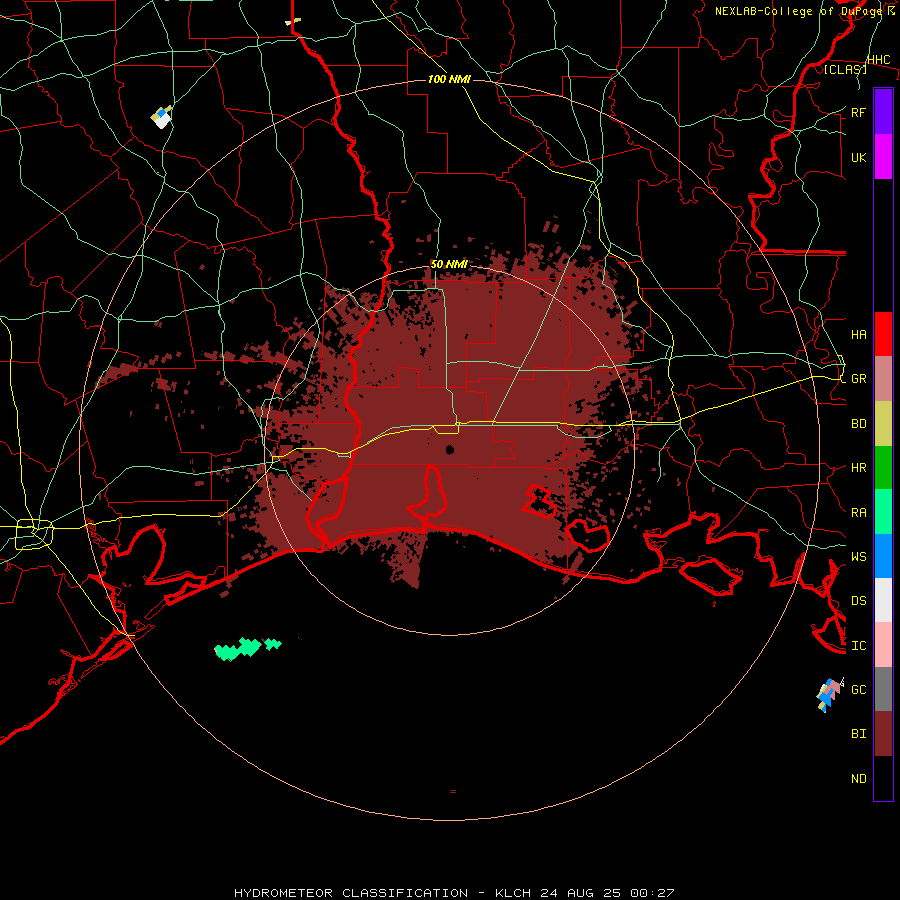Screen dimensions: 900x900
Task: Click the 50 NMI range ring label
Action: (x=449, y=264)
